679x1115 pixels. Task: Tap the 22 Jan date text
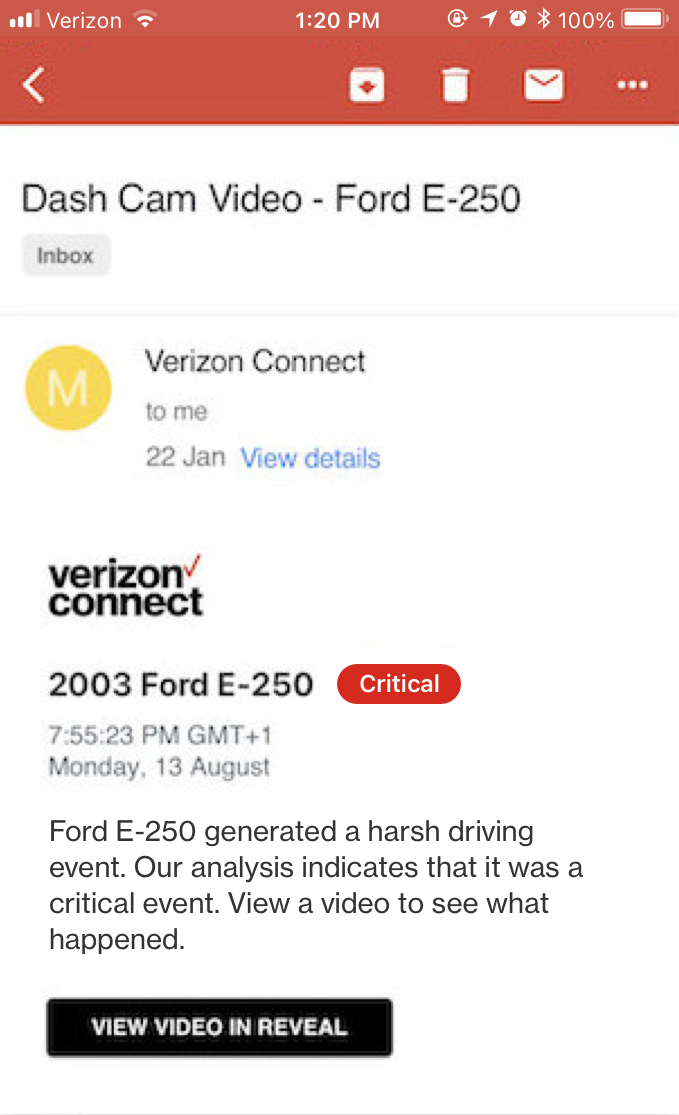click(185, 458)
